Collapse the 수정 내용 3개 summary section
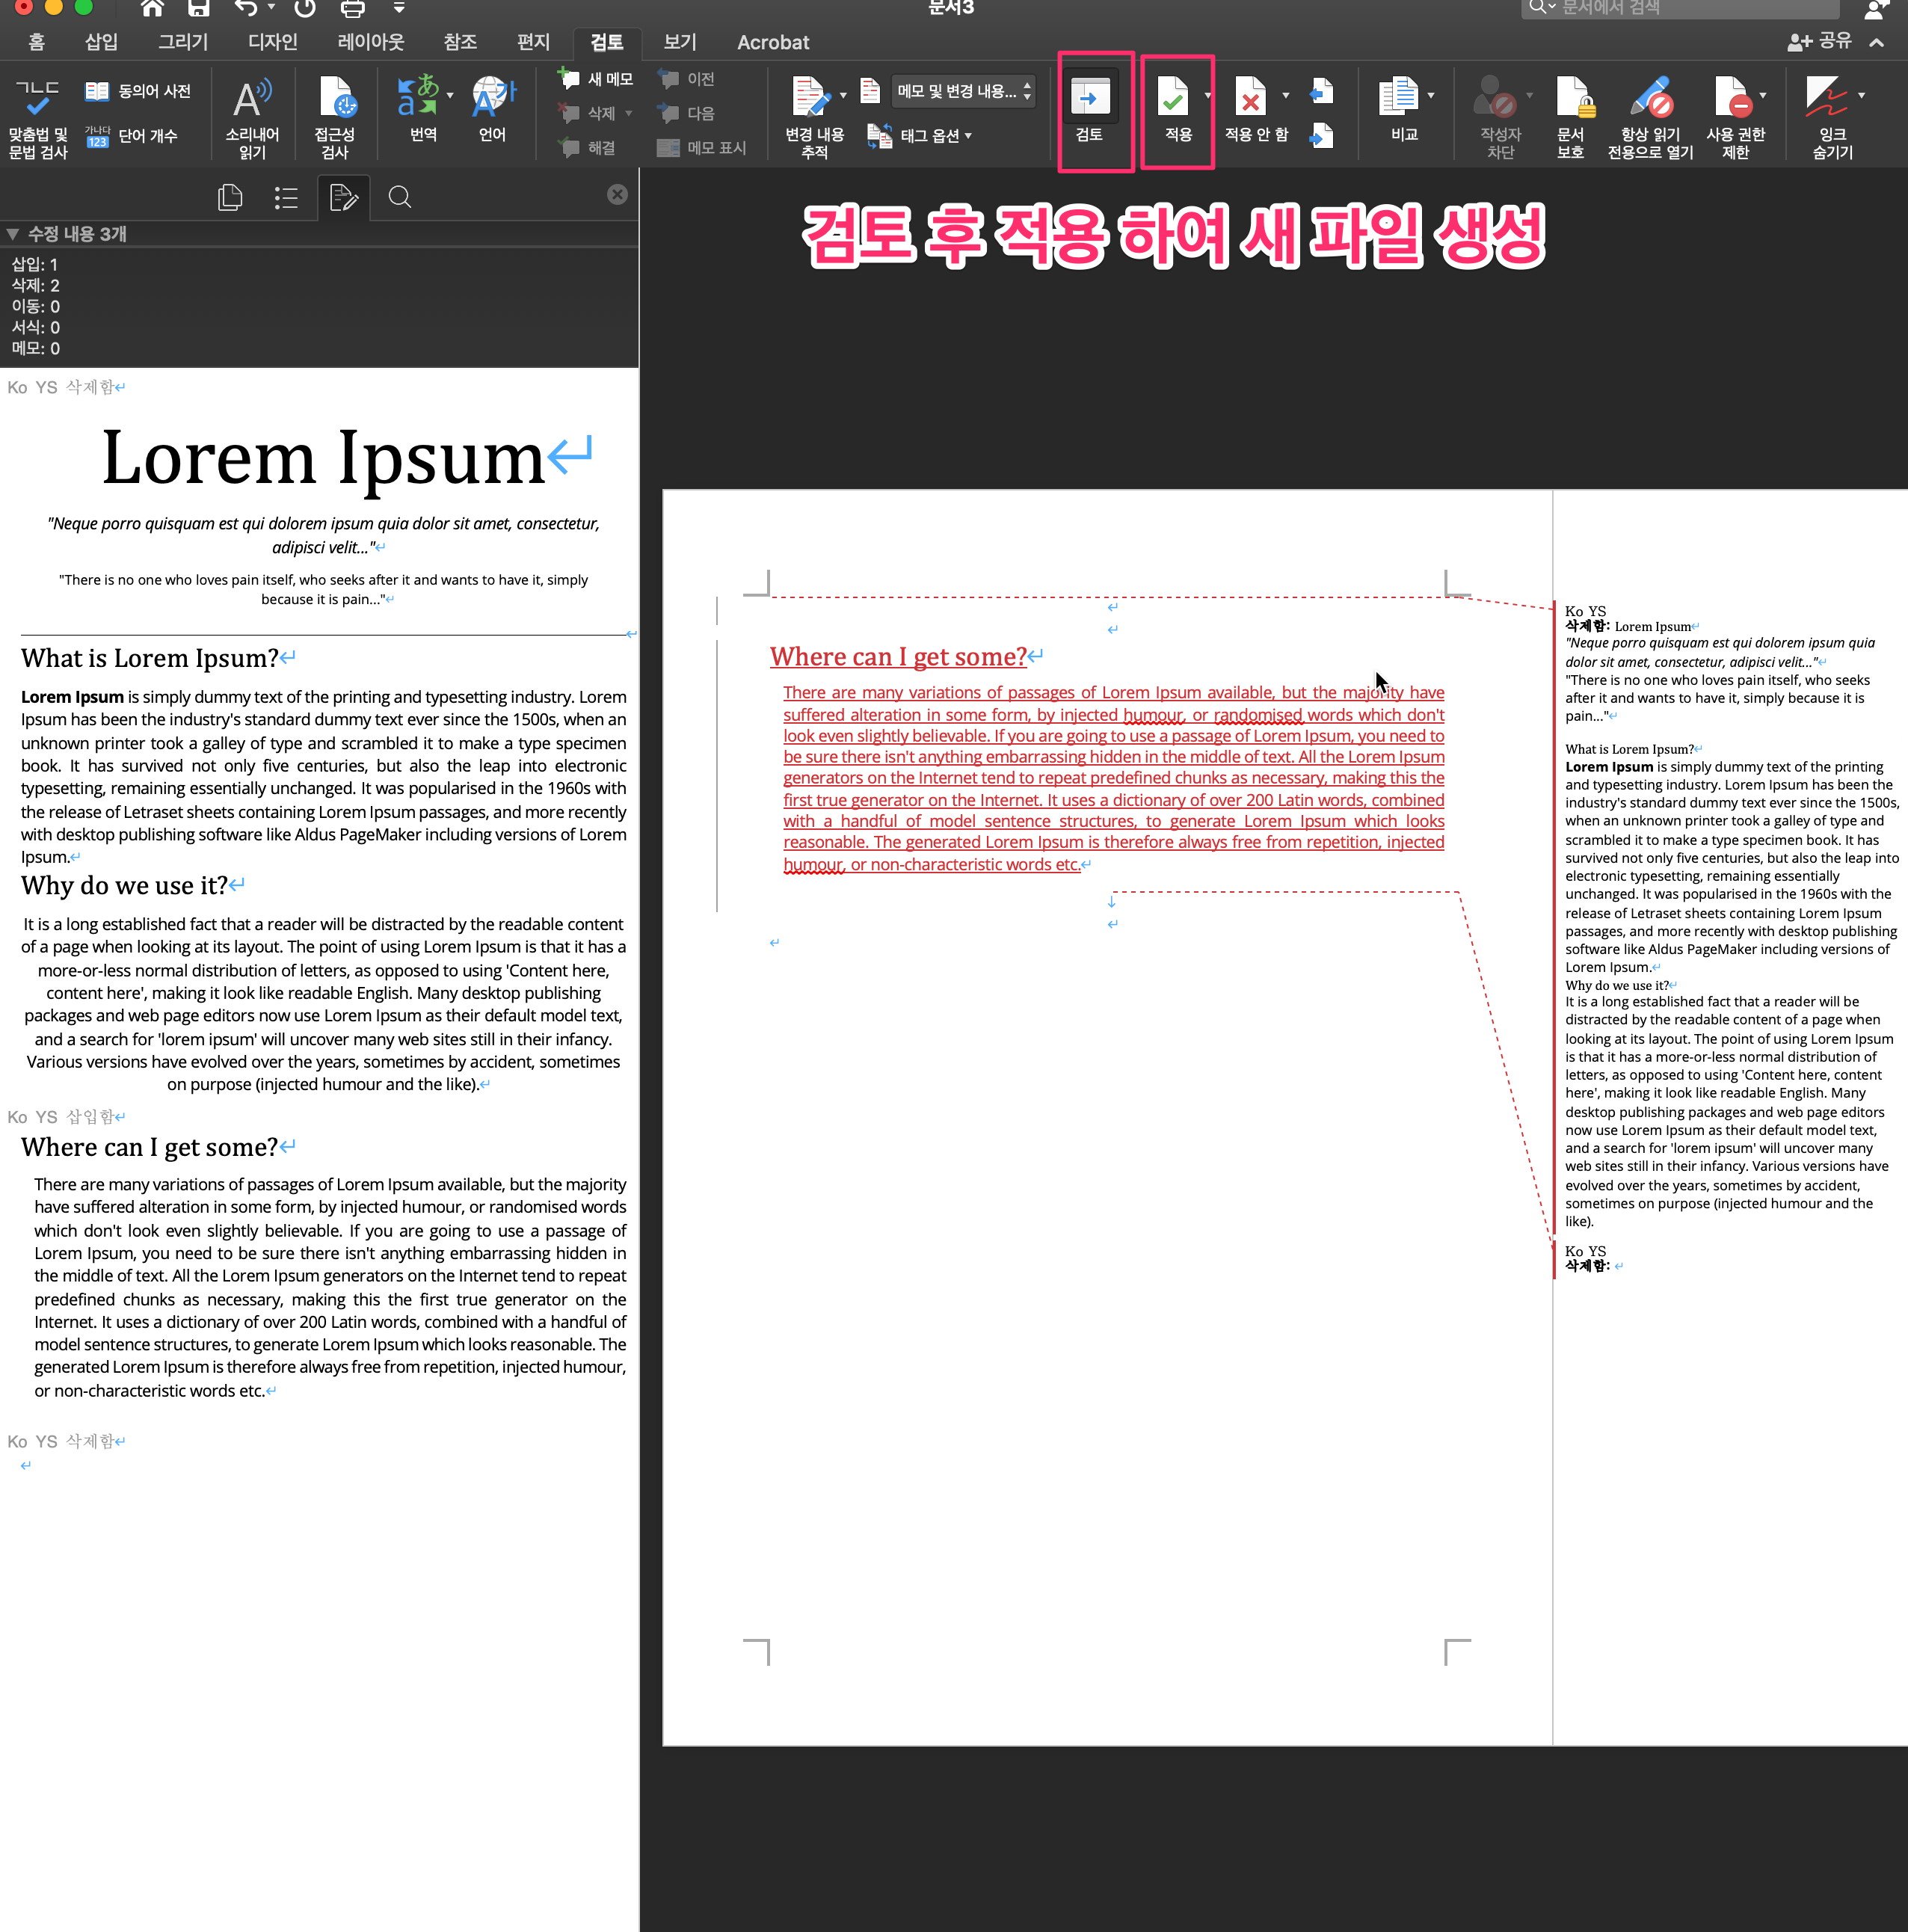Screen dimensions: 1908x1932 (x=13, y=234)
